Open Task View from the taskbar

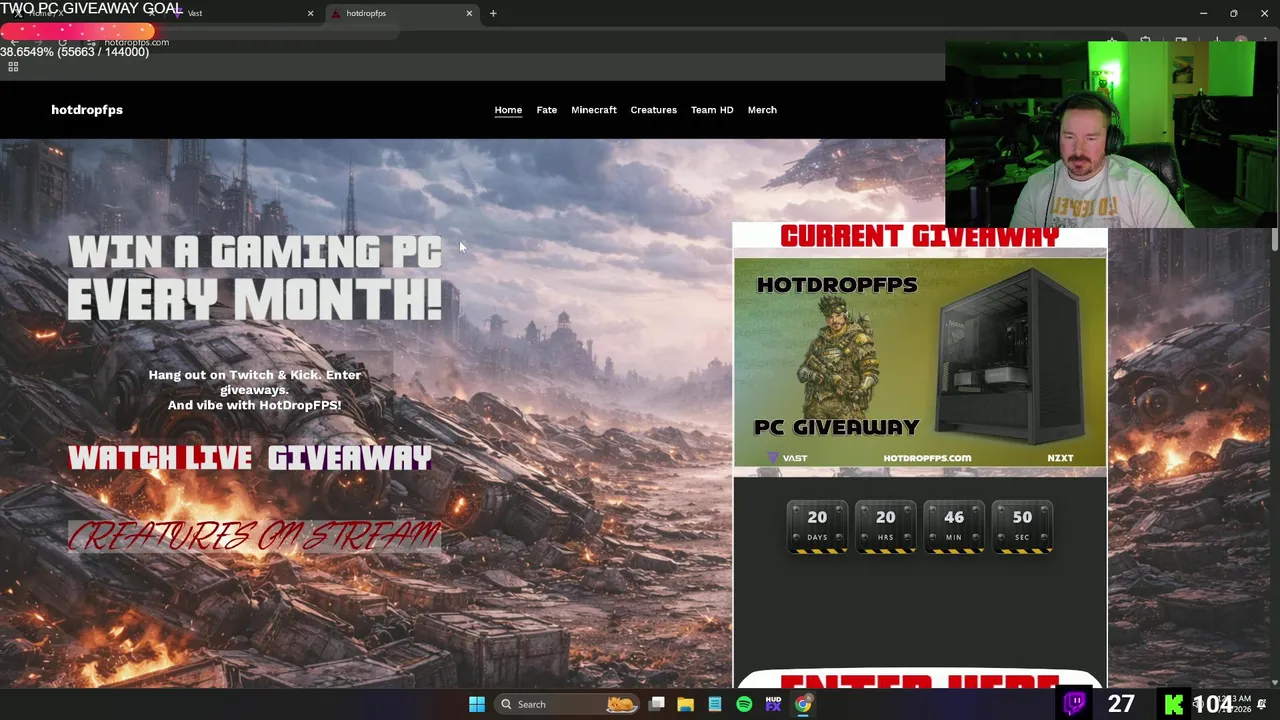click(x=657, y=704)
